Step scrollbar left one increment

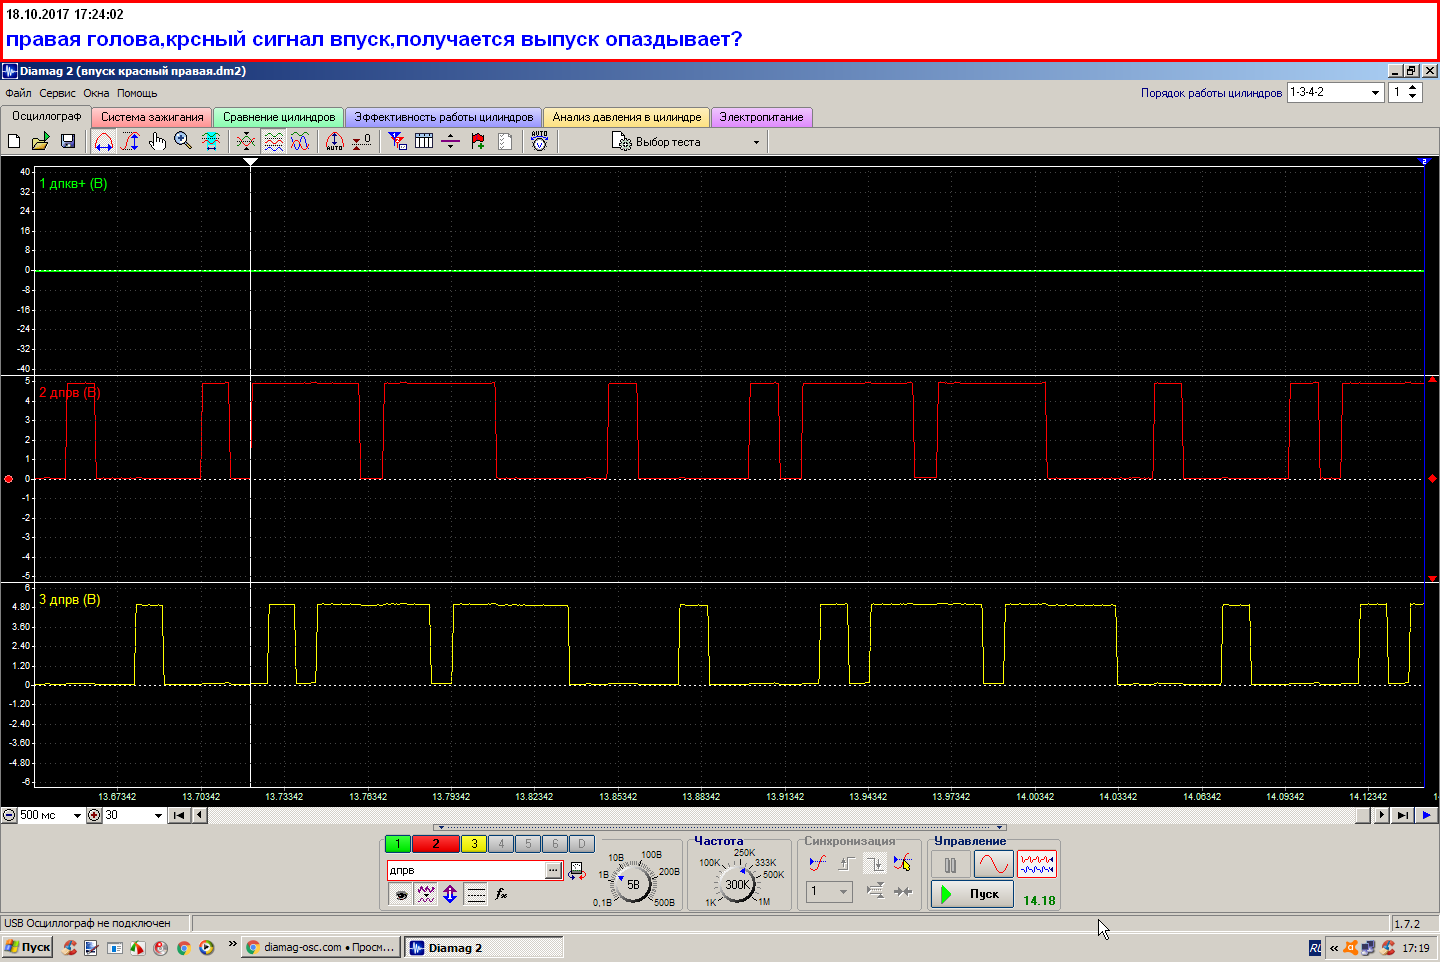coord(199,815)
